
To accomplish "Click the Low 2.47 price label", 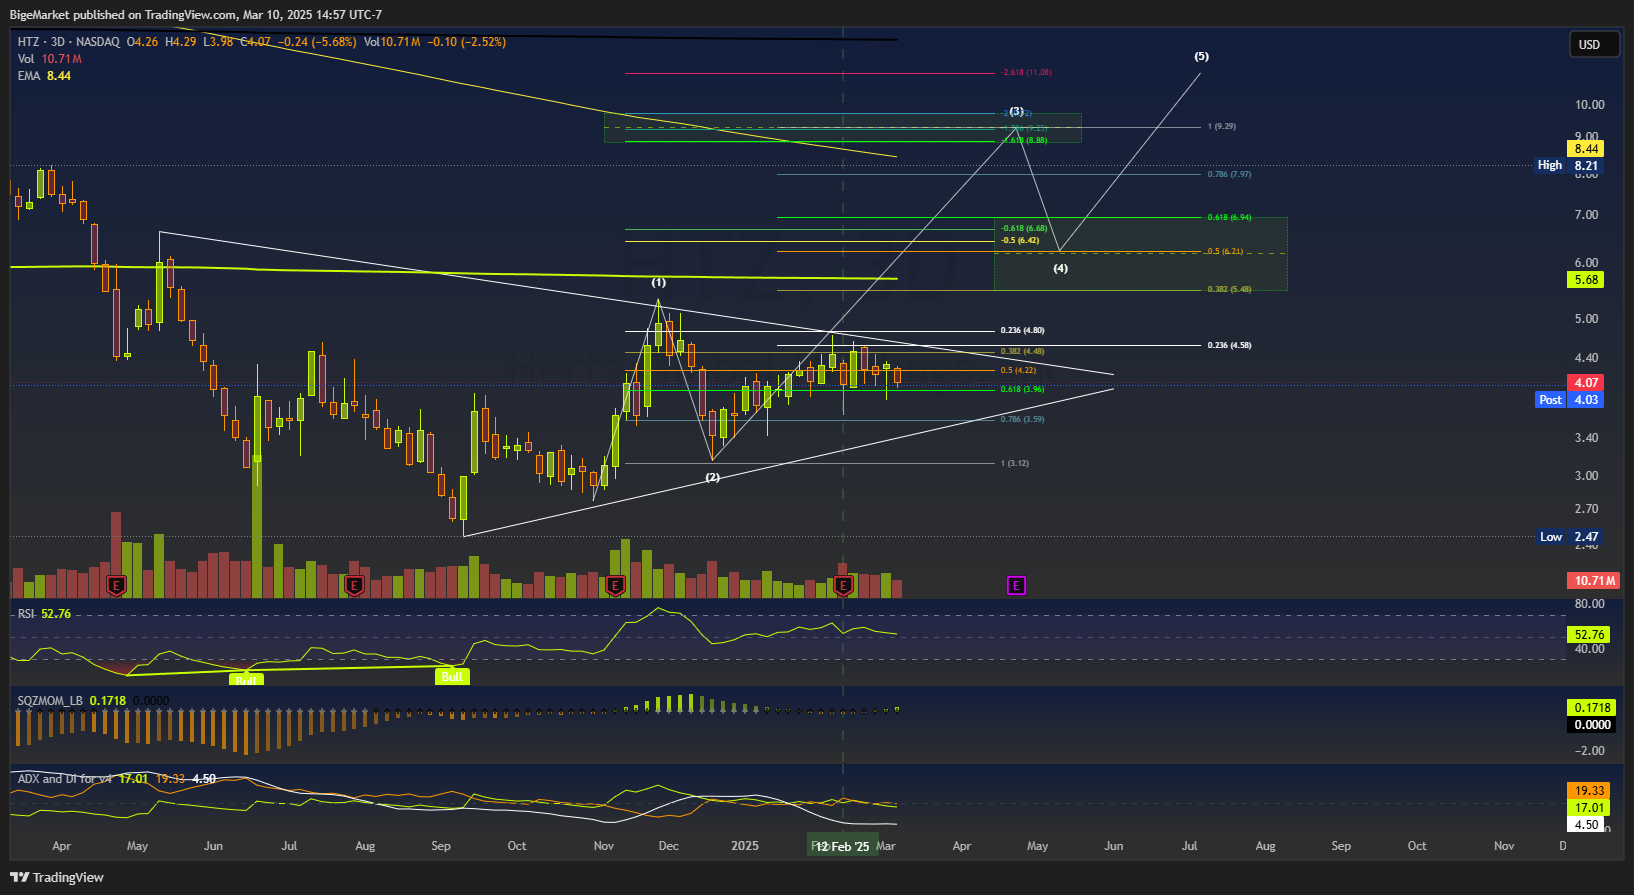I will [x=1569, y=537].
